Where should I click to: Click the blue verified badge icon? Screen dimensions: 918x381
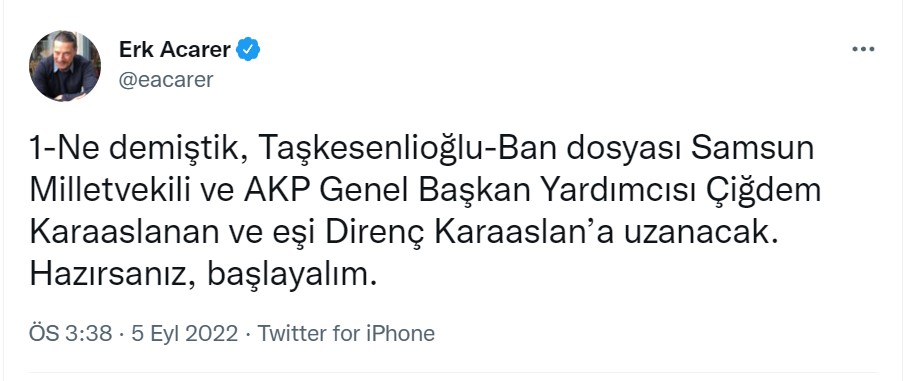[248, 50]
